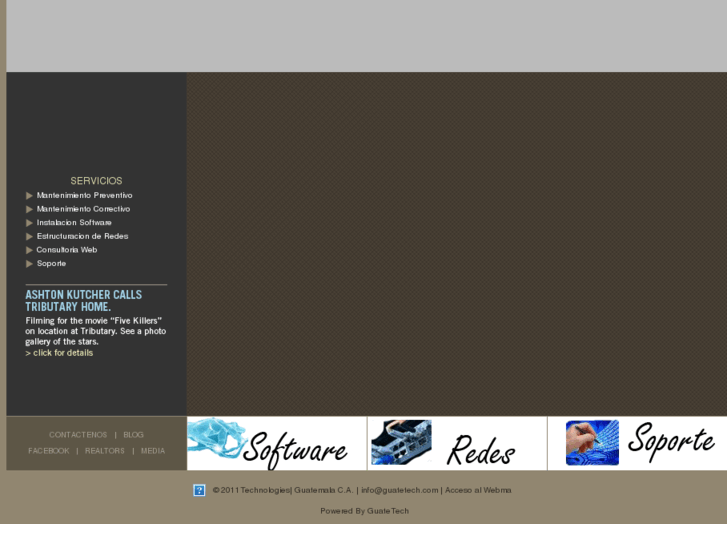Click arrow beside Mantenimiento Preventivo
The image size is (727, 545).
29,195
